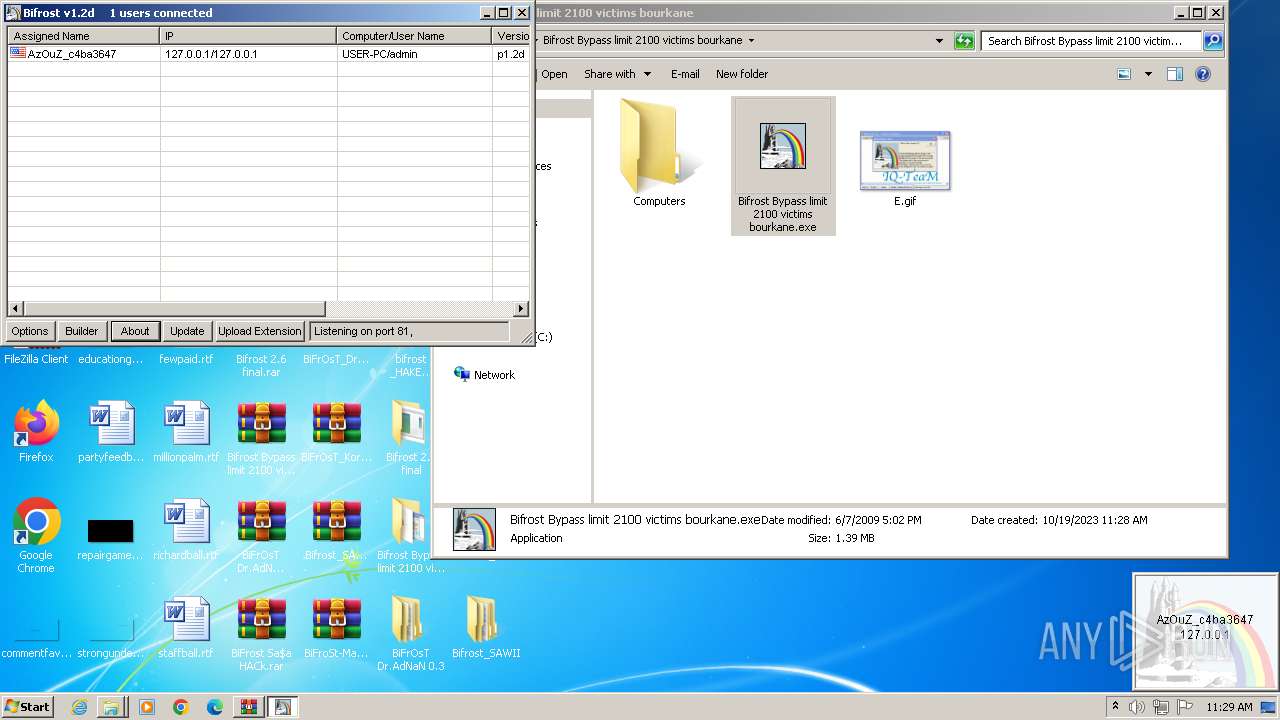
Task: Select millionpalm.rtf on desktop
Action: (186, 432)
